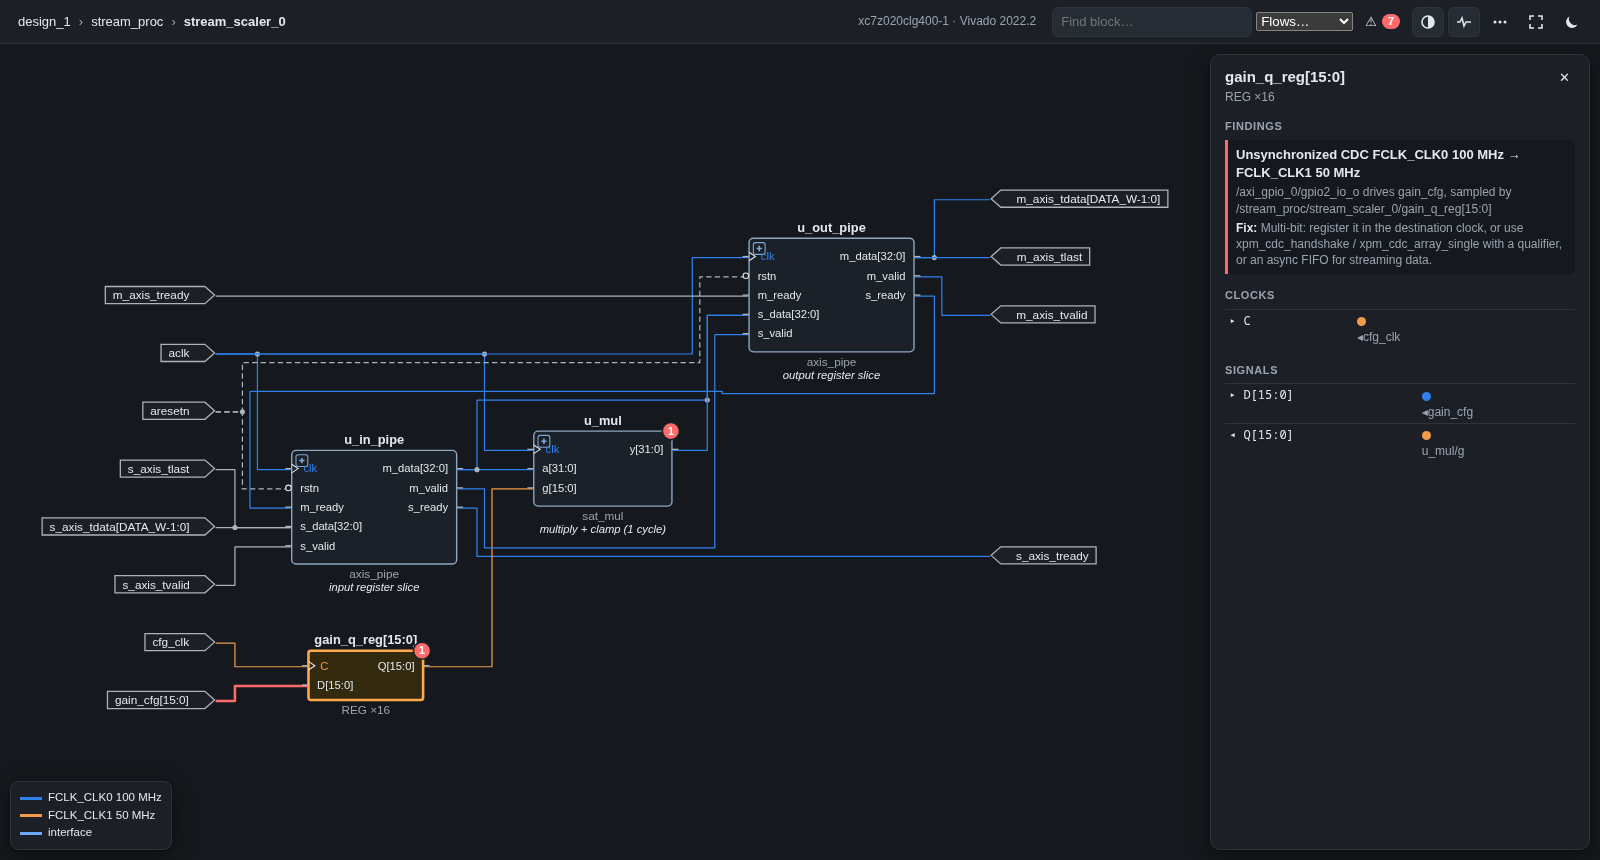
Task: Select the m_axis_tlast output port
Action: (x=1041, y=257)
